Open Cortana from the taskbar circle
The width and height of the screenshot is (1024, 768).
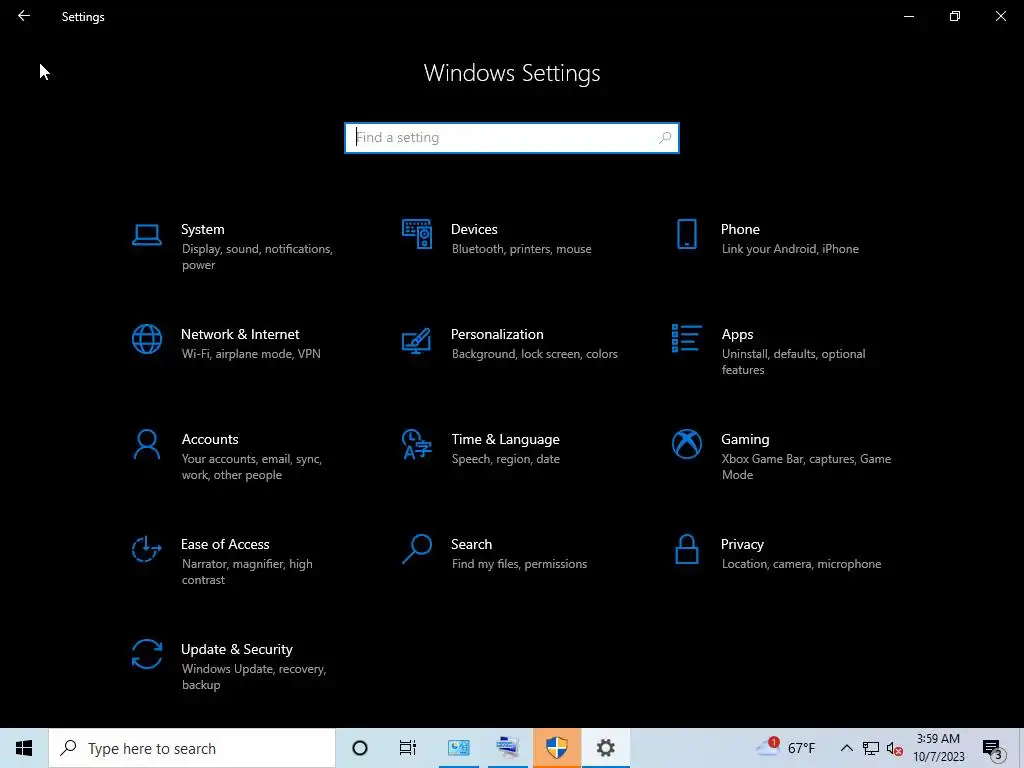tap(360, 748)
